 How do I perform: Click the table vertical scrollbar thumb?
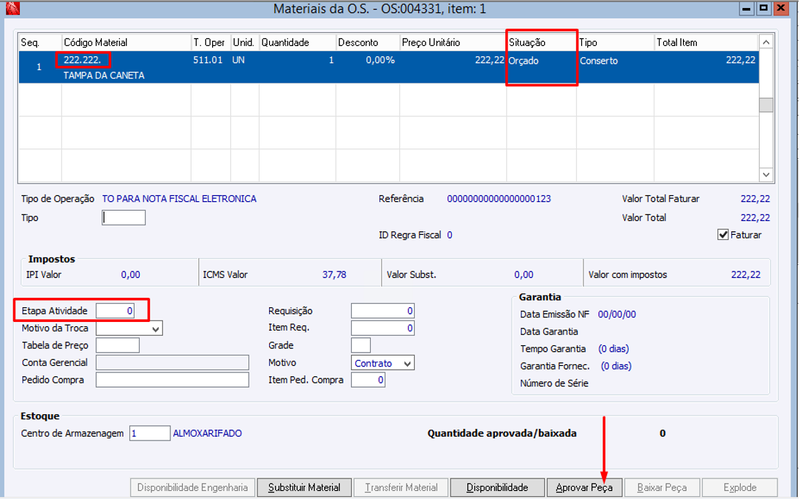[x=766, y=105]
